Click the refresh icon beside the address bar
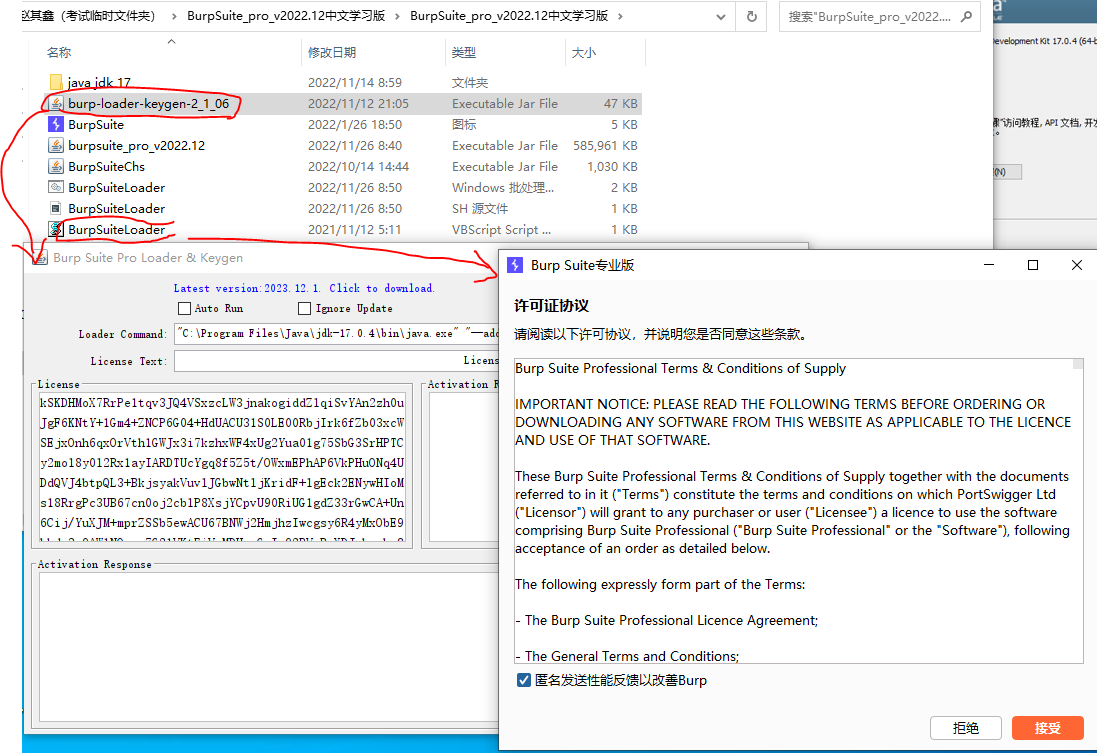 (x=752, y=16)
